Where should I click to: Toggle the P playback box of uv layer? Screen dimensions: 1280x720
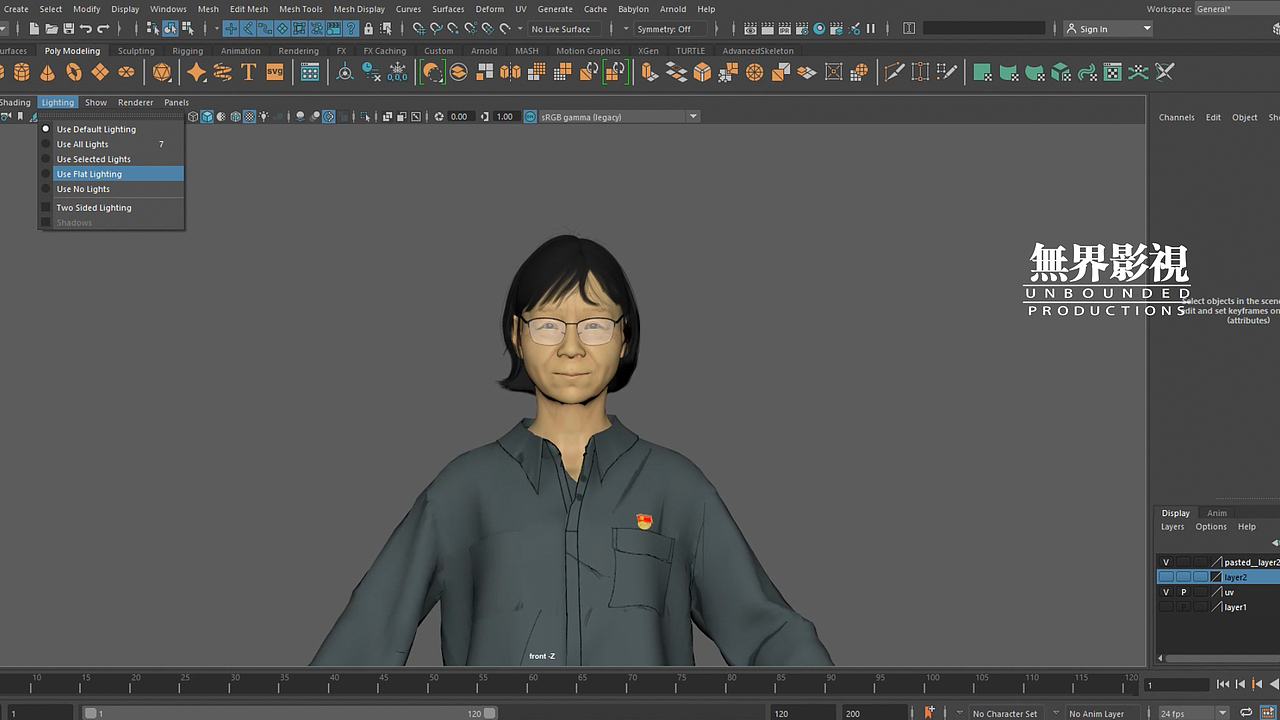tap(1183, 592)
